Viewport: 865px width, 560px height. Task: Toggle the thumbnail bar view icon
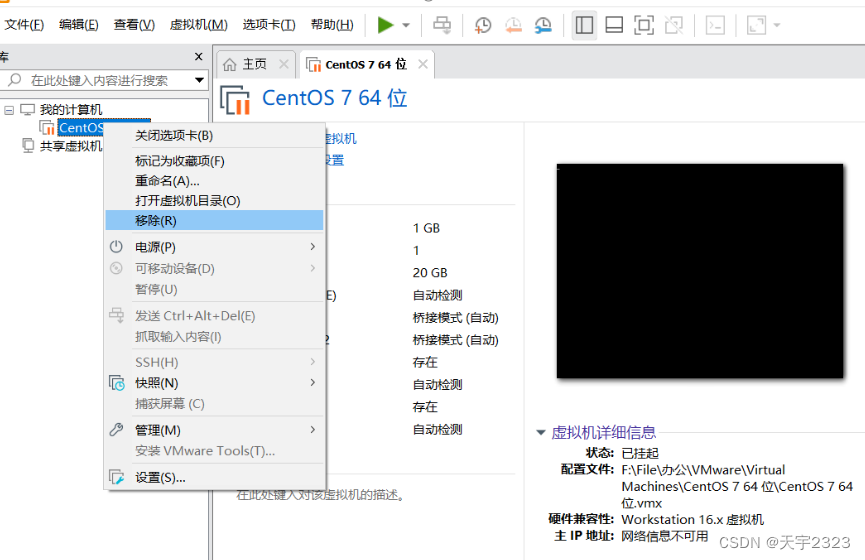click(x=614, y=25)
